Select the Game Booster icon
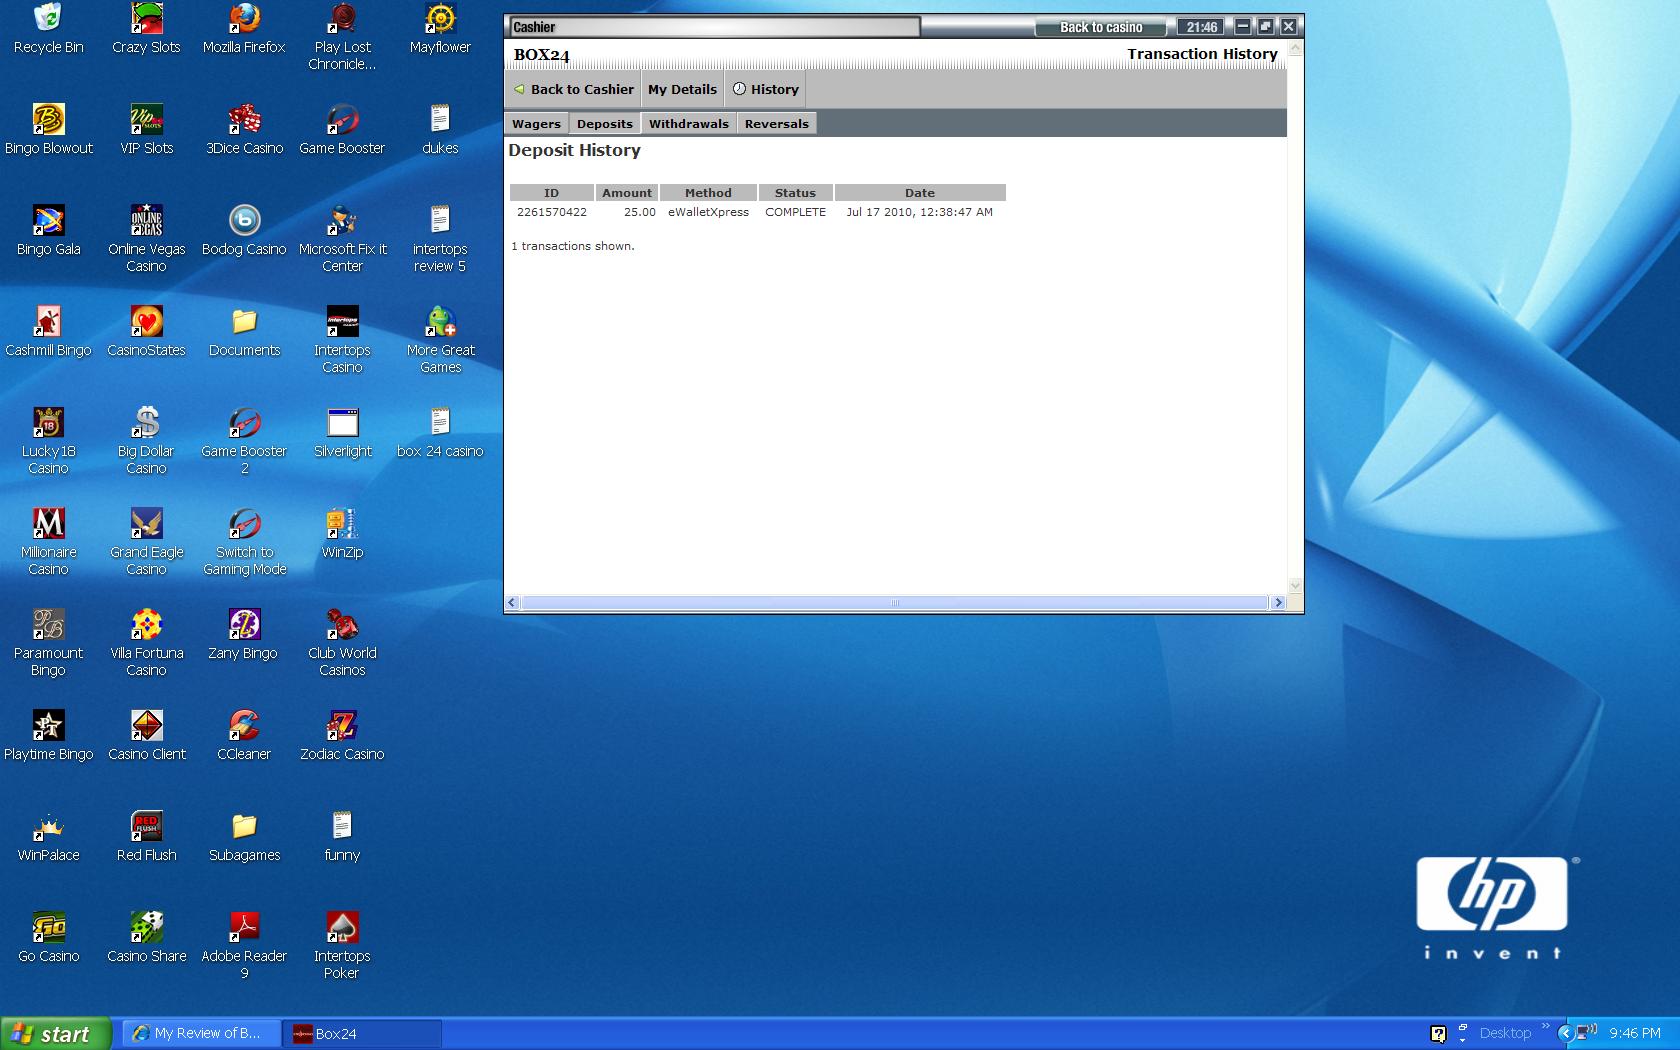The width and height of the screenshot is (1680, 1050). click(x=342, y=130)
